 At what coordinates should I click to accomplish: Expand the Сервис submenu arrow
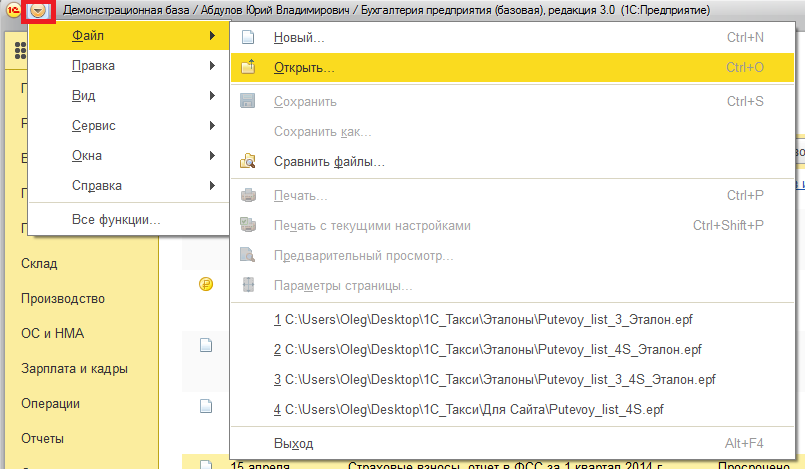click(212, 126)
